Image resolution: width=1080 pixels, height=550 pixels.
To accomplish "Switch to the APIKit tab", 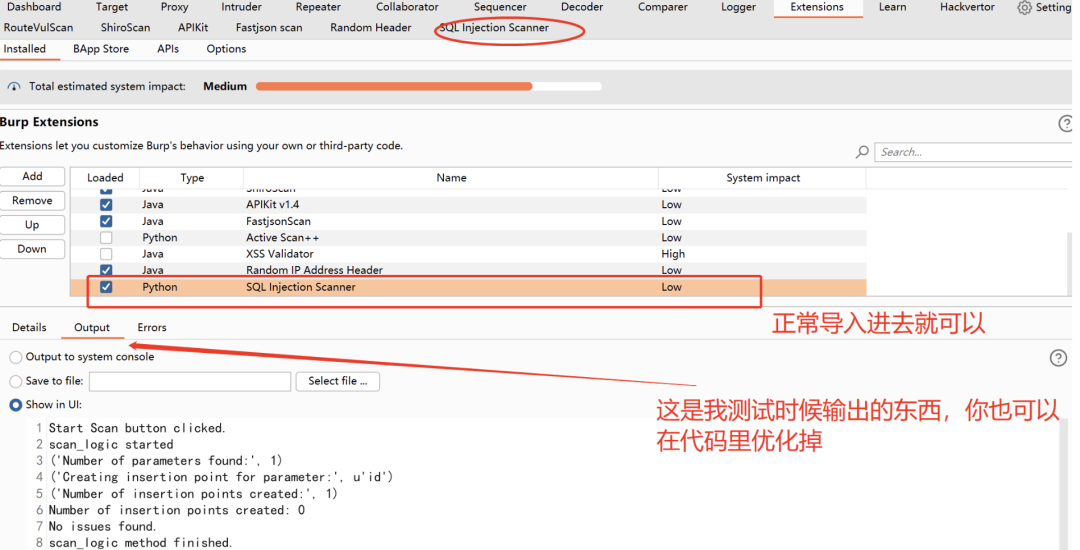I will (x=193, y=28).
